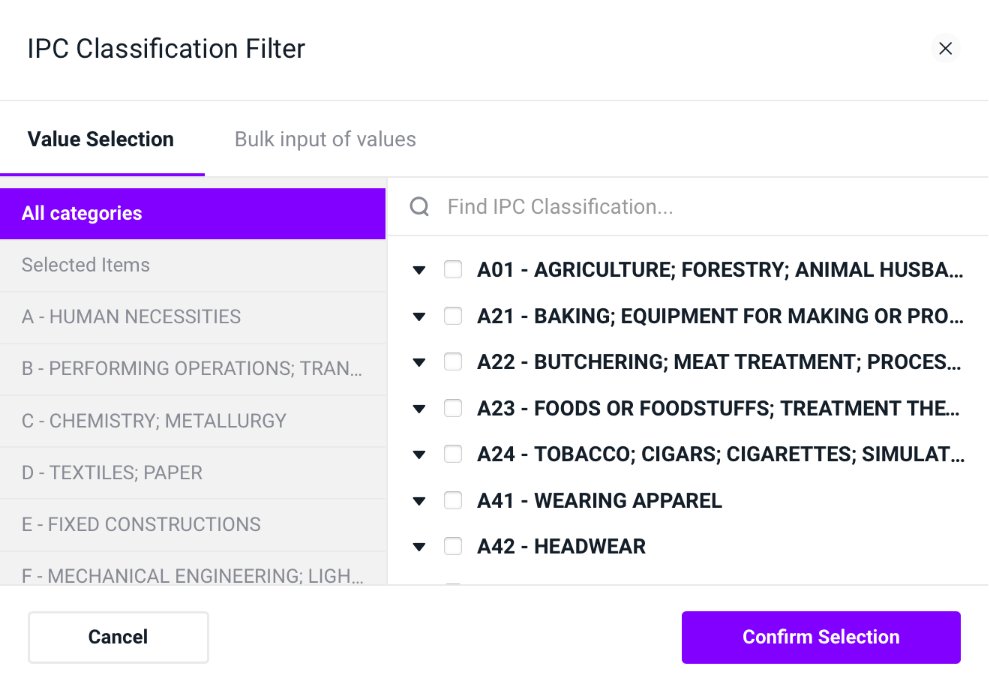Expand the A24 Tobacco row
989x687 pixels.
pos(419,454)
